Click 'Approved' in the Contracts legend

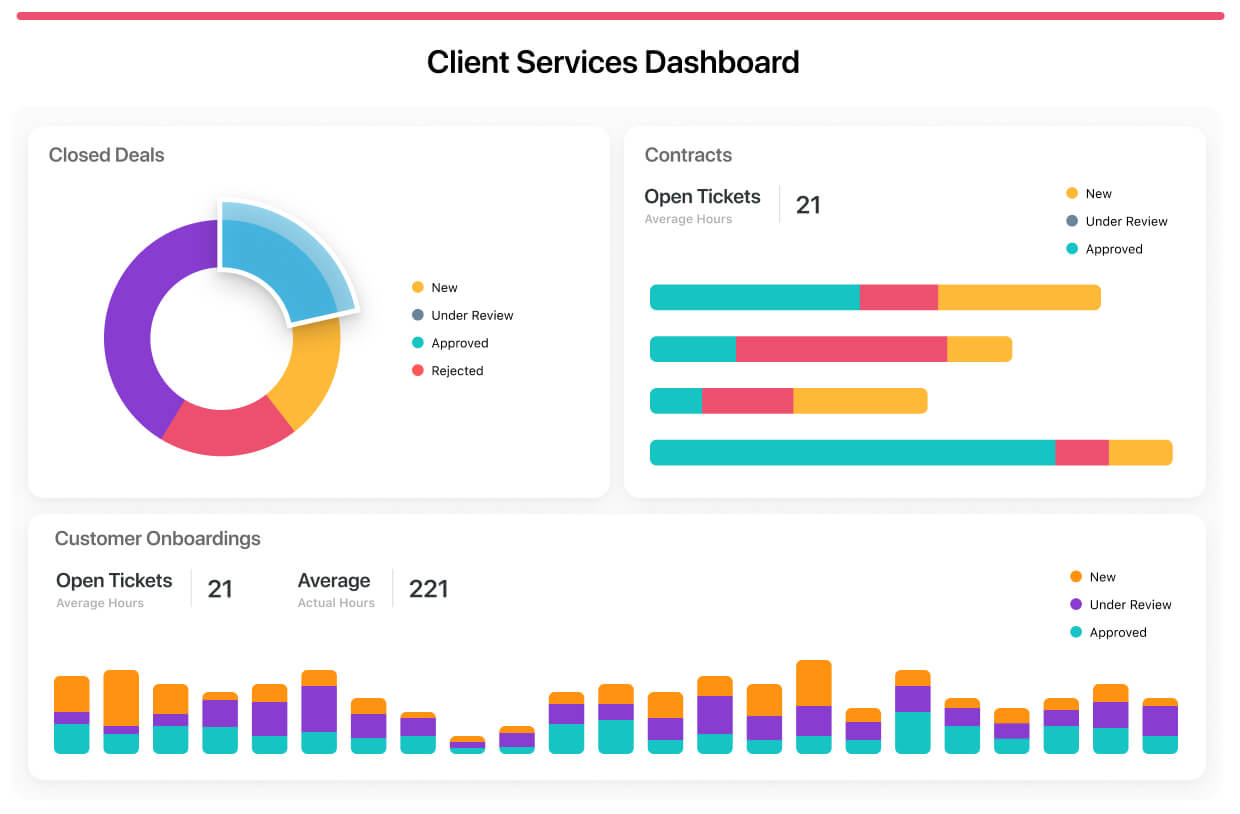[x=1114, y=249]
